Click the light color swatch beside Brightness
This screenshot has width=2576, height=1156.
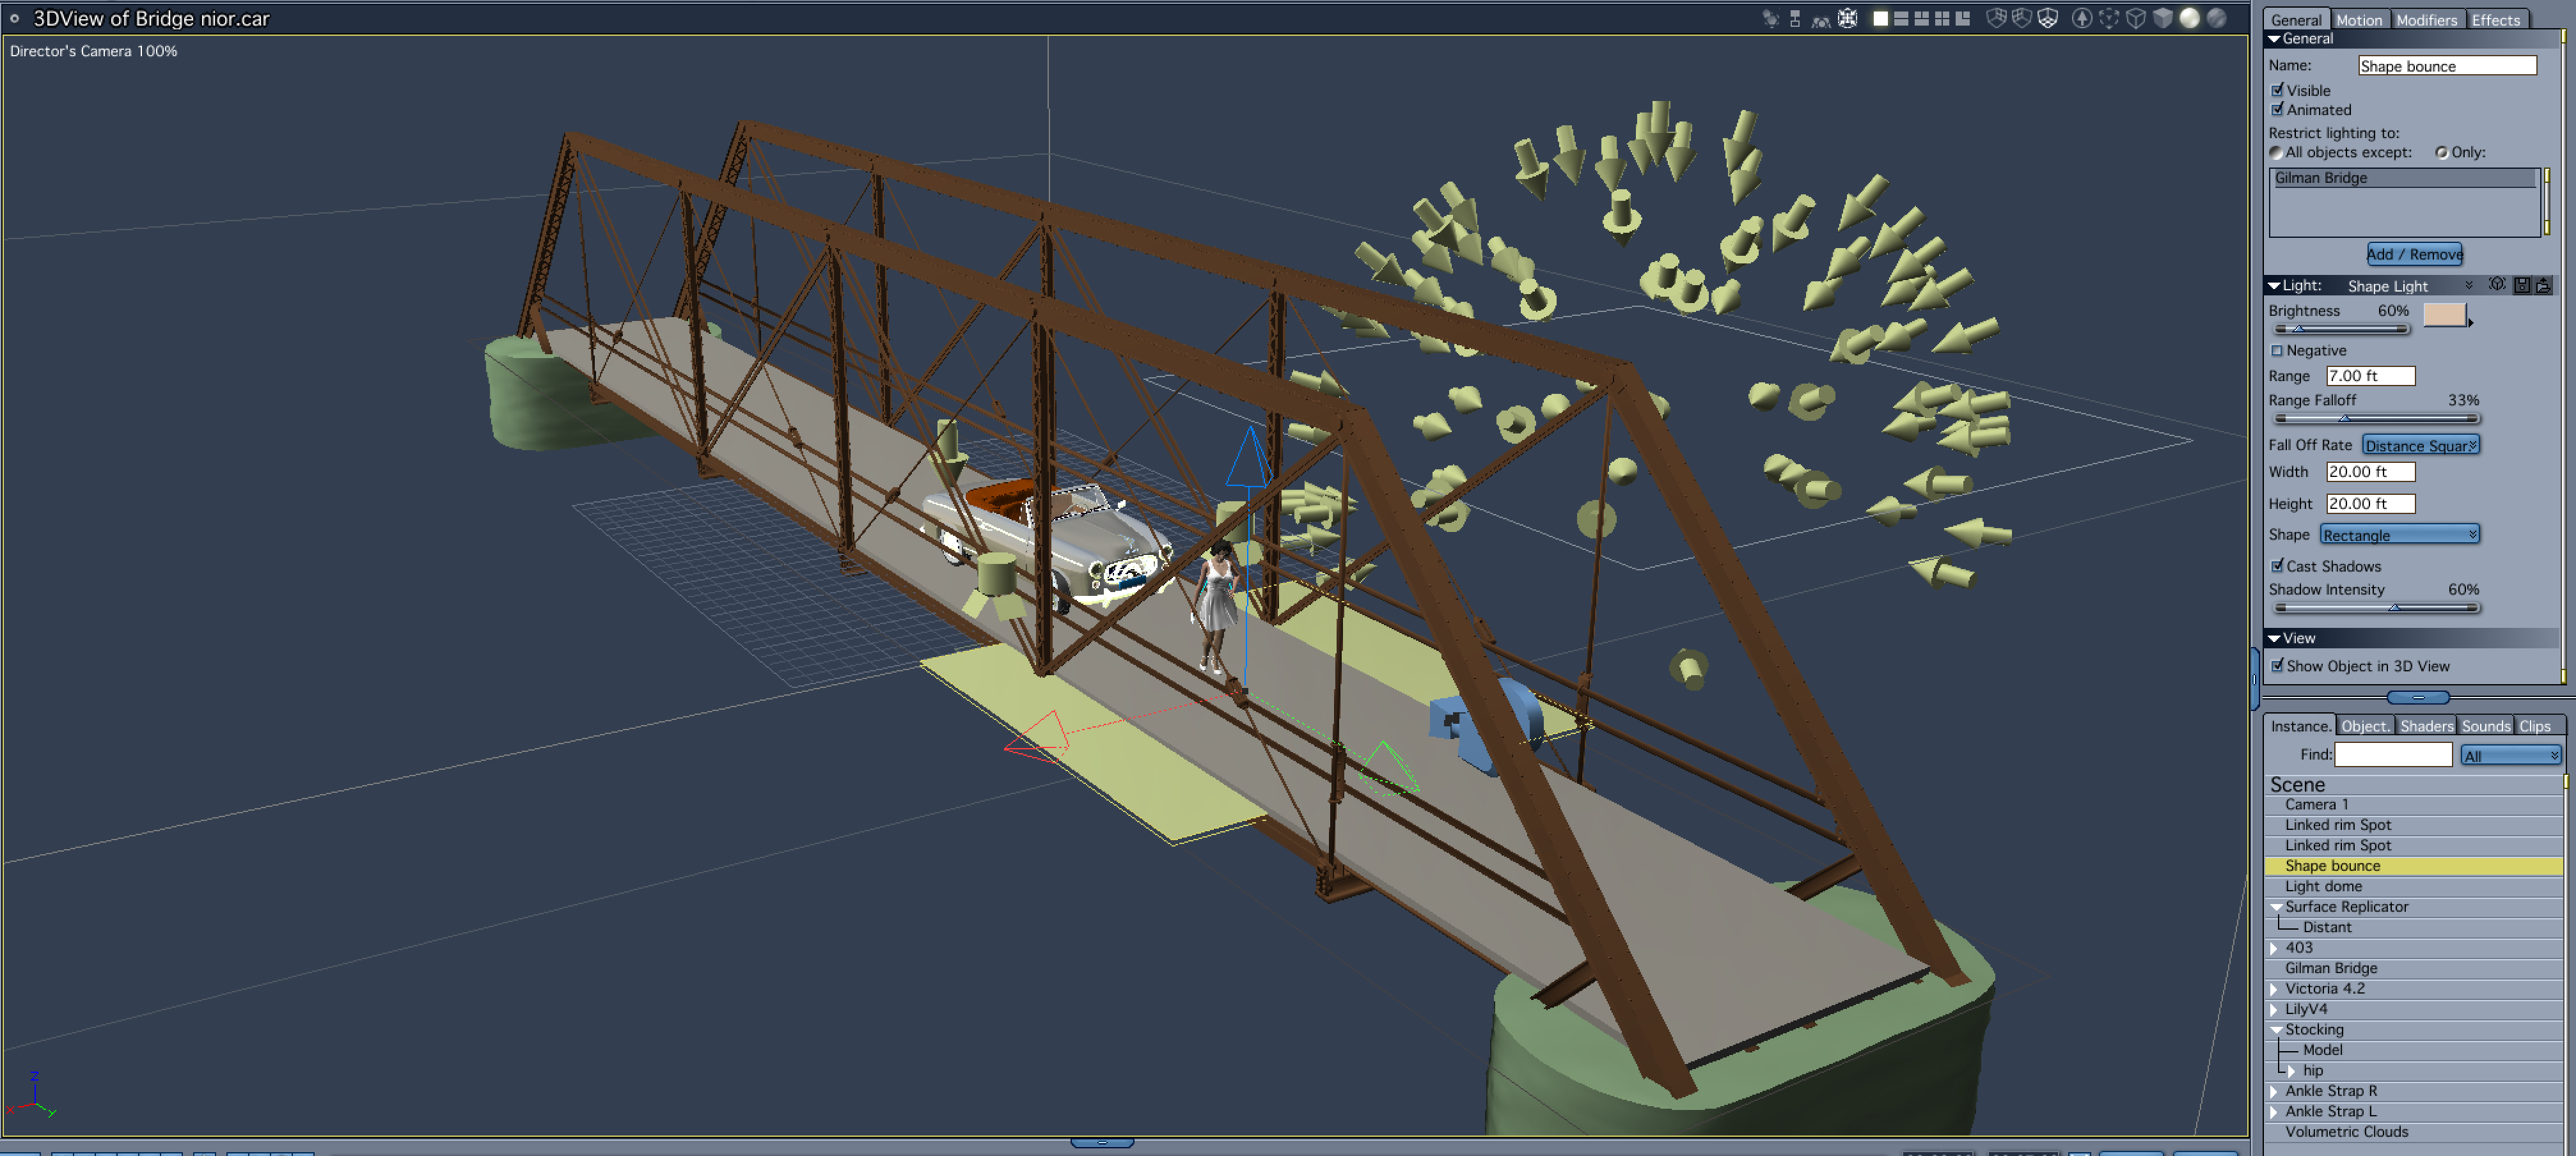[x=2444, y=315]
